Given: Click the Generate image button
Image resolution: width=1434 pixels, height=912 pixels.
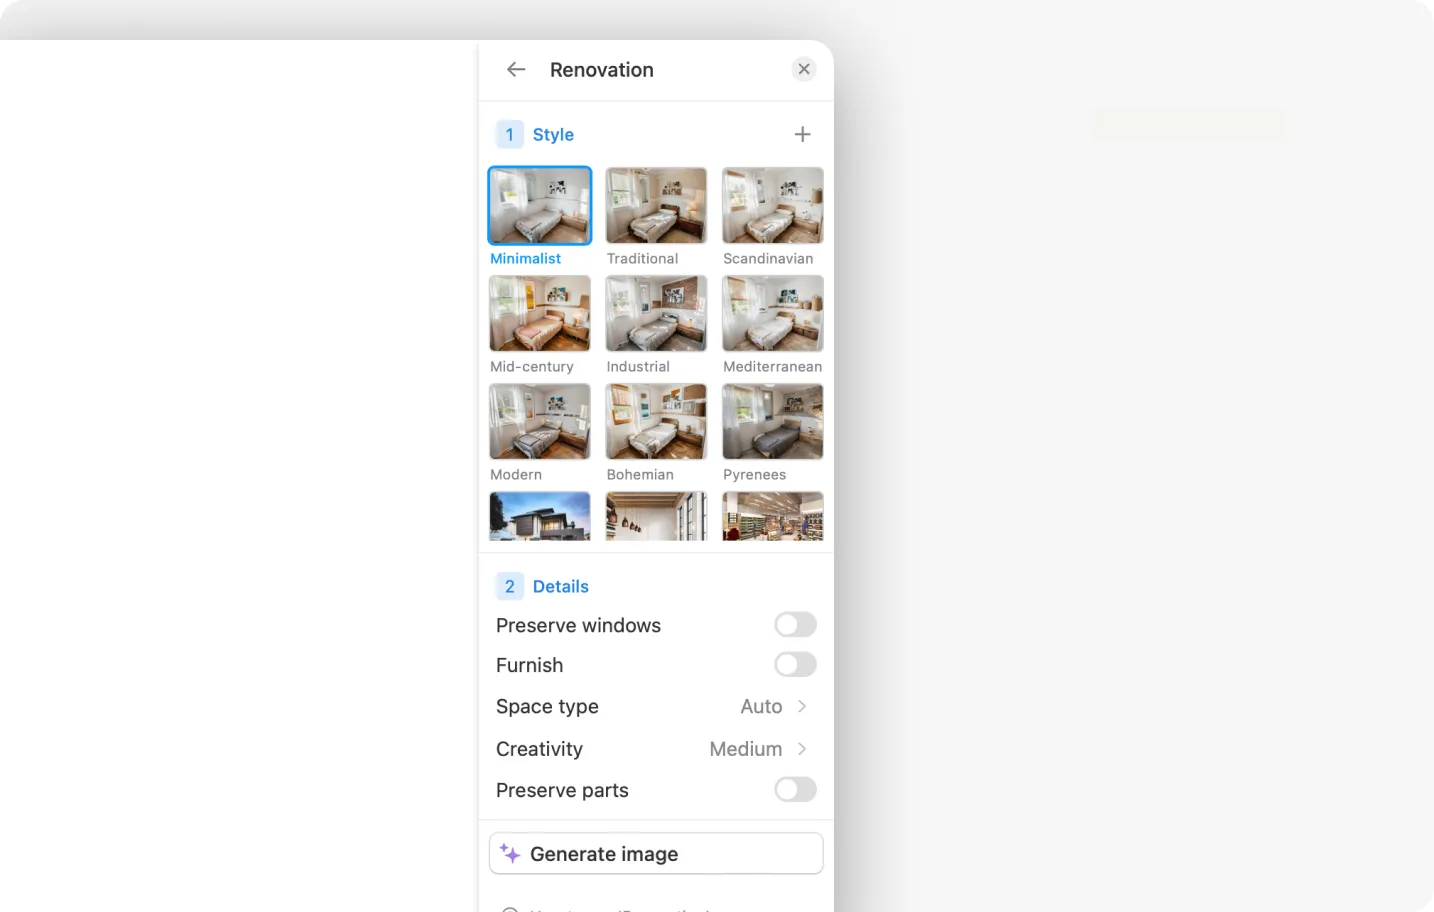Looking at the screenshot, I should (656, 854).
